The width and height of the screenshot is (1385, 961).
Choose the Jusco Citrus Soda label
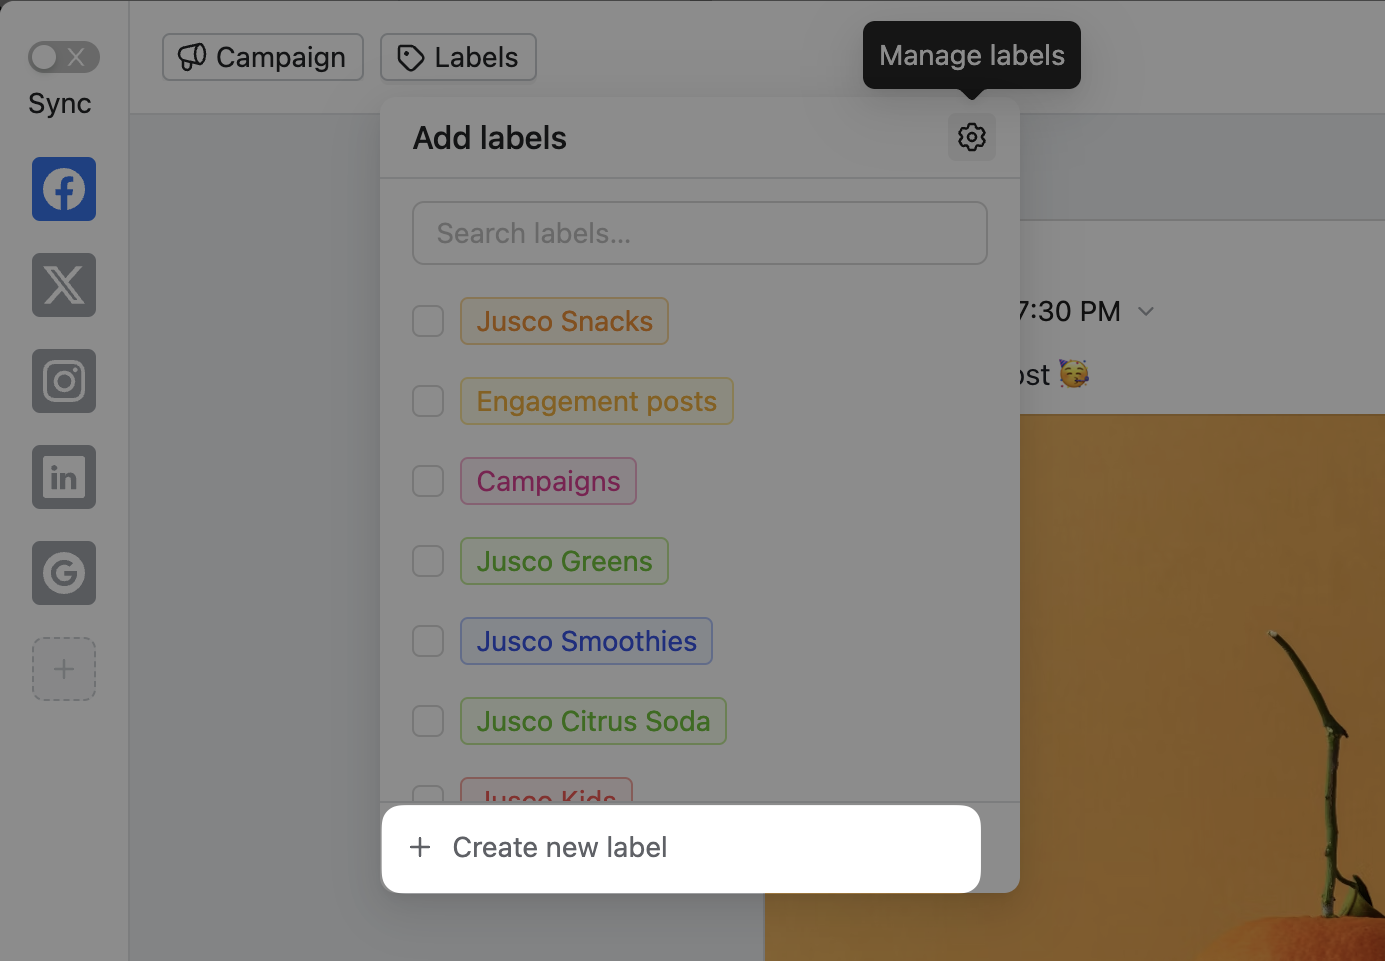click(593, 721)
